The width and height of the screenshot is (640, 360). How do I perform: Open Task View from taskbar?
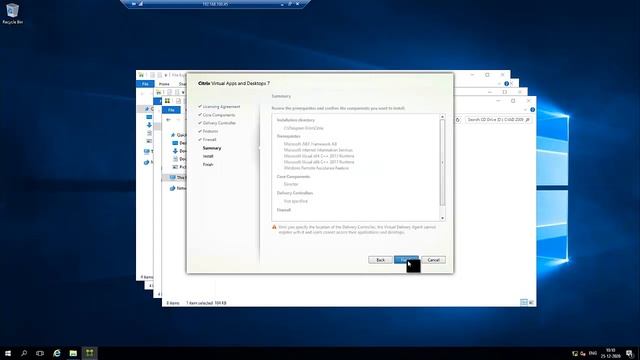pos(40,353)
